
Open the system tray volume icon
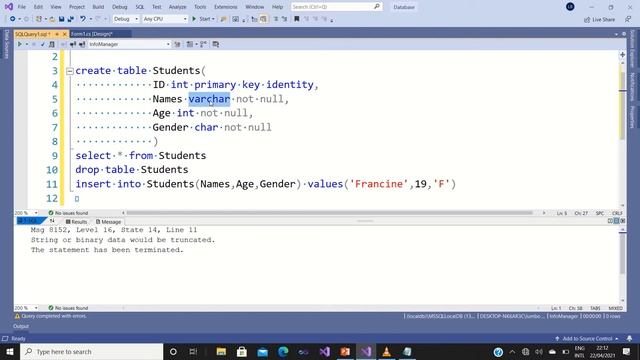(539, 351)
